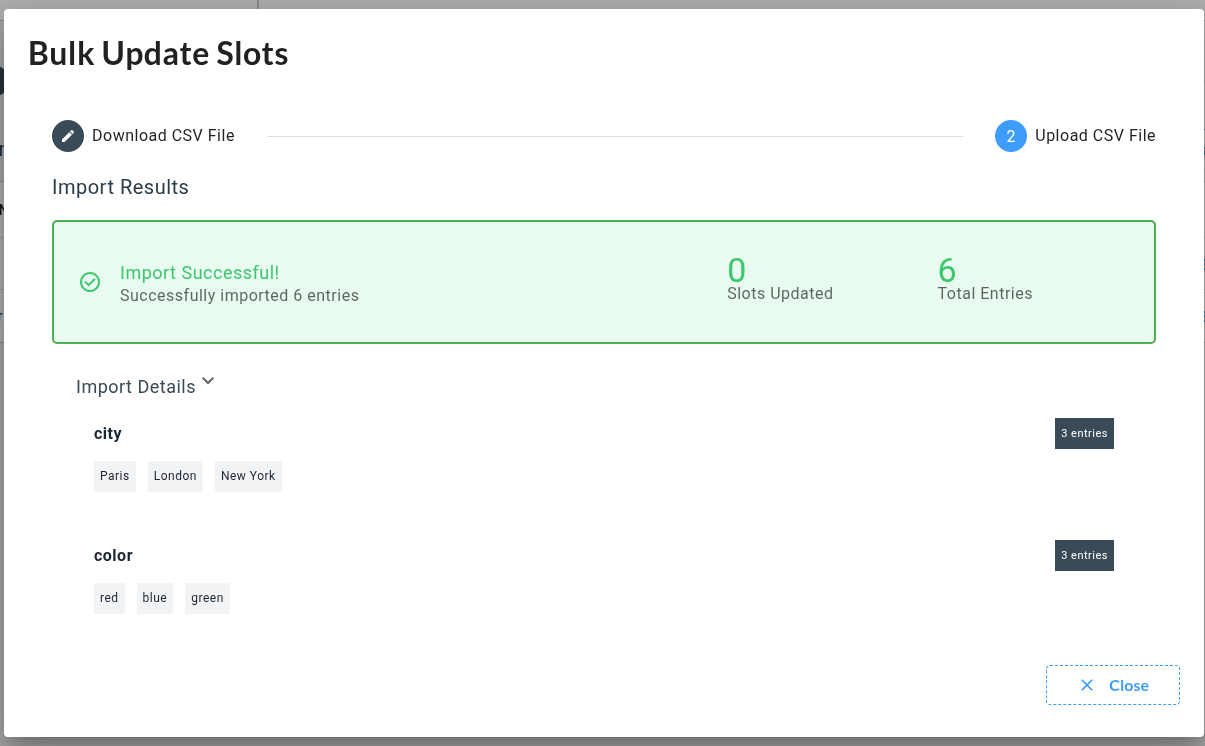Click the London entry chip
This screenshot has width=1205, height=746.
(175, 476)
